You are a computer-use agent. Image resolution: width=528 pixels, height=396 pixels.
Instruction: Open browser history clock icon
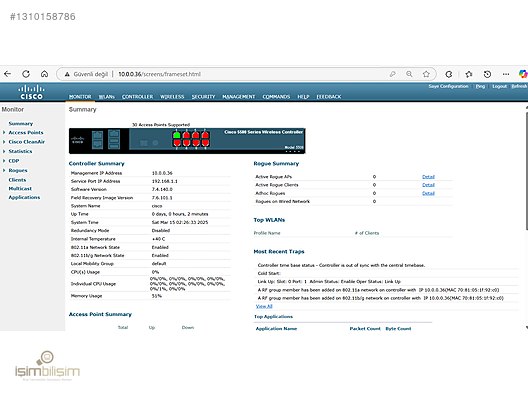pyautogui.click(x=487, y=74)
